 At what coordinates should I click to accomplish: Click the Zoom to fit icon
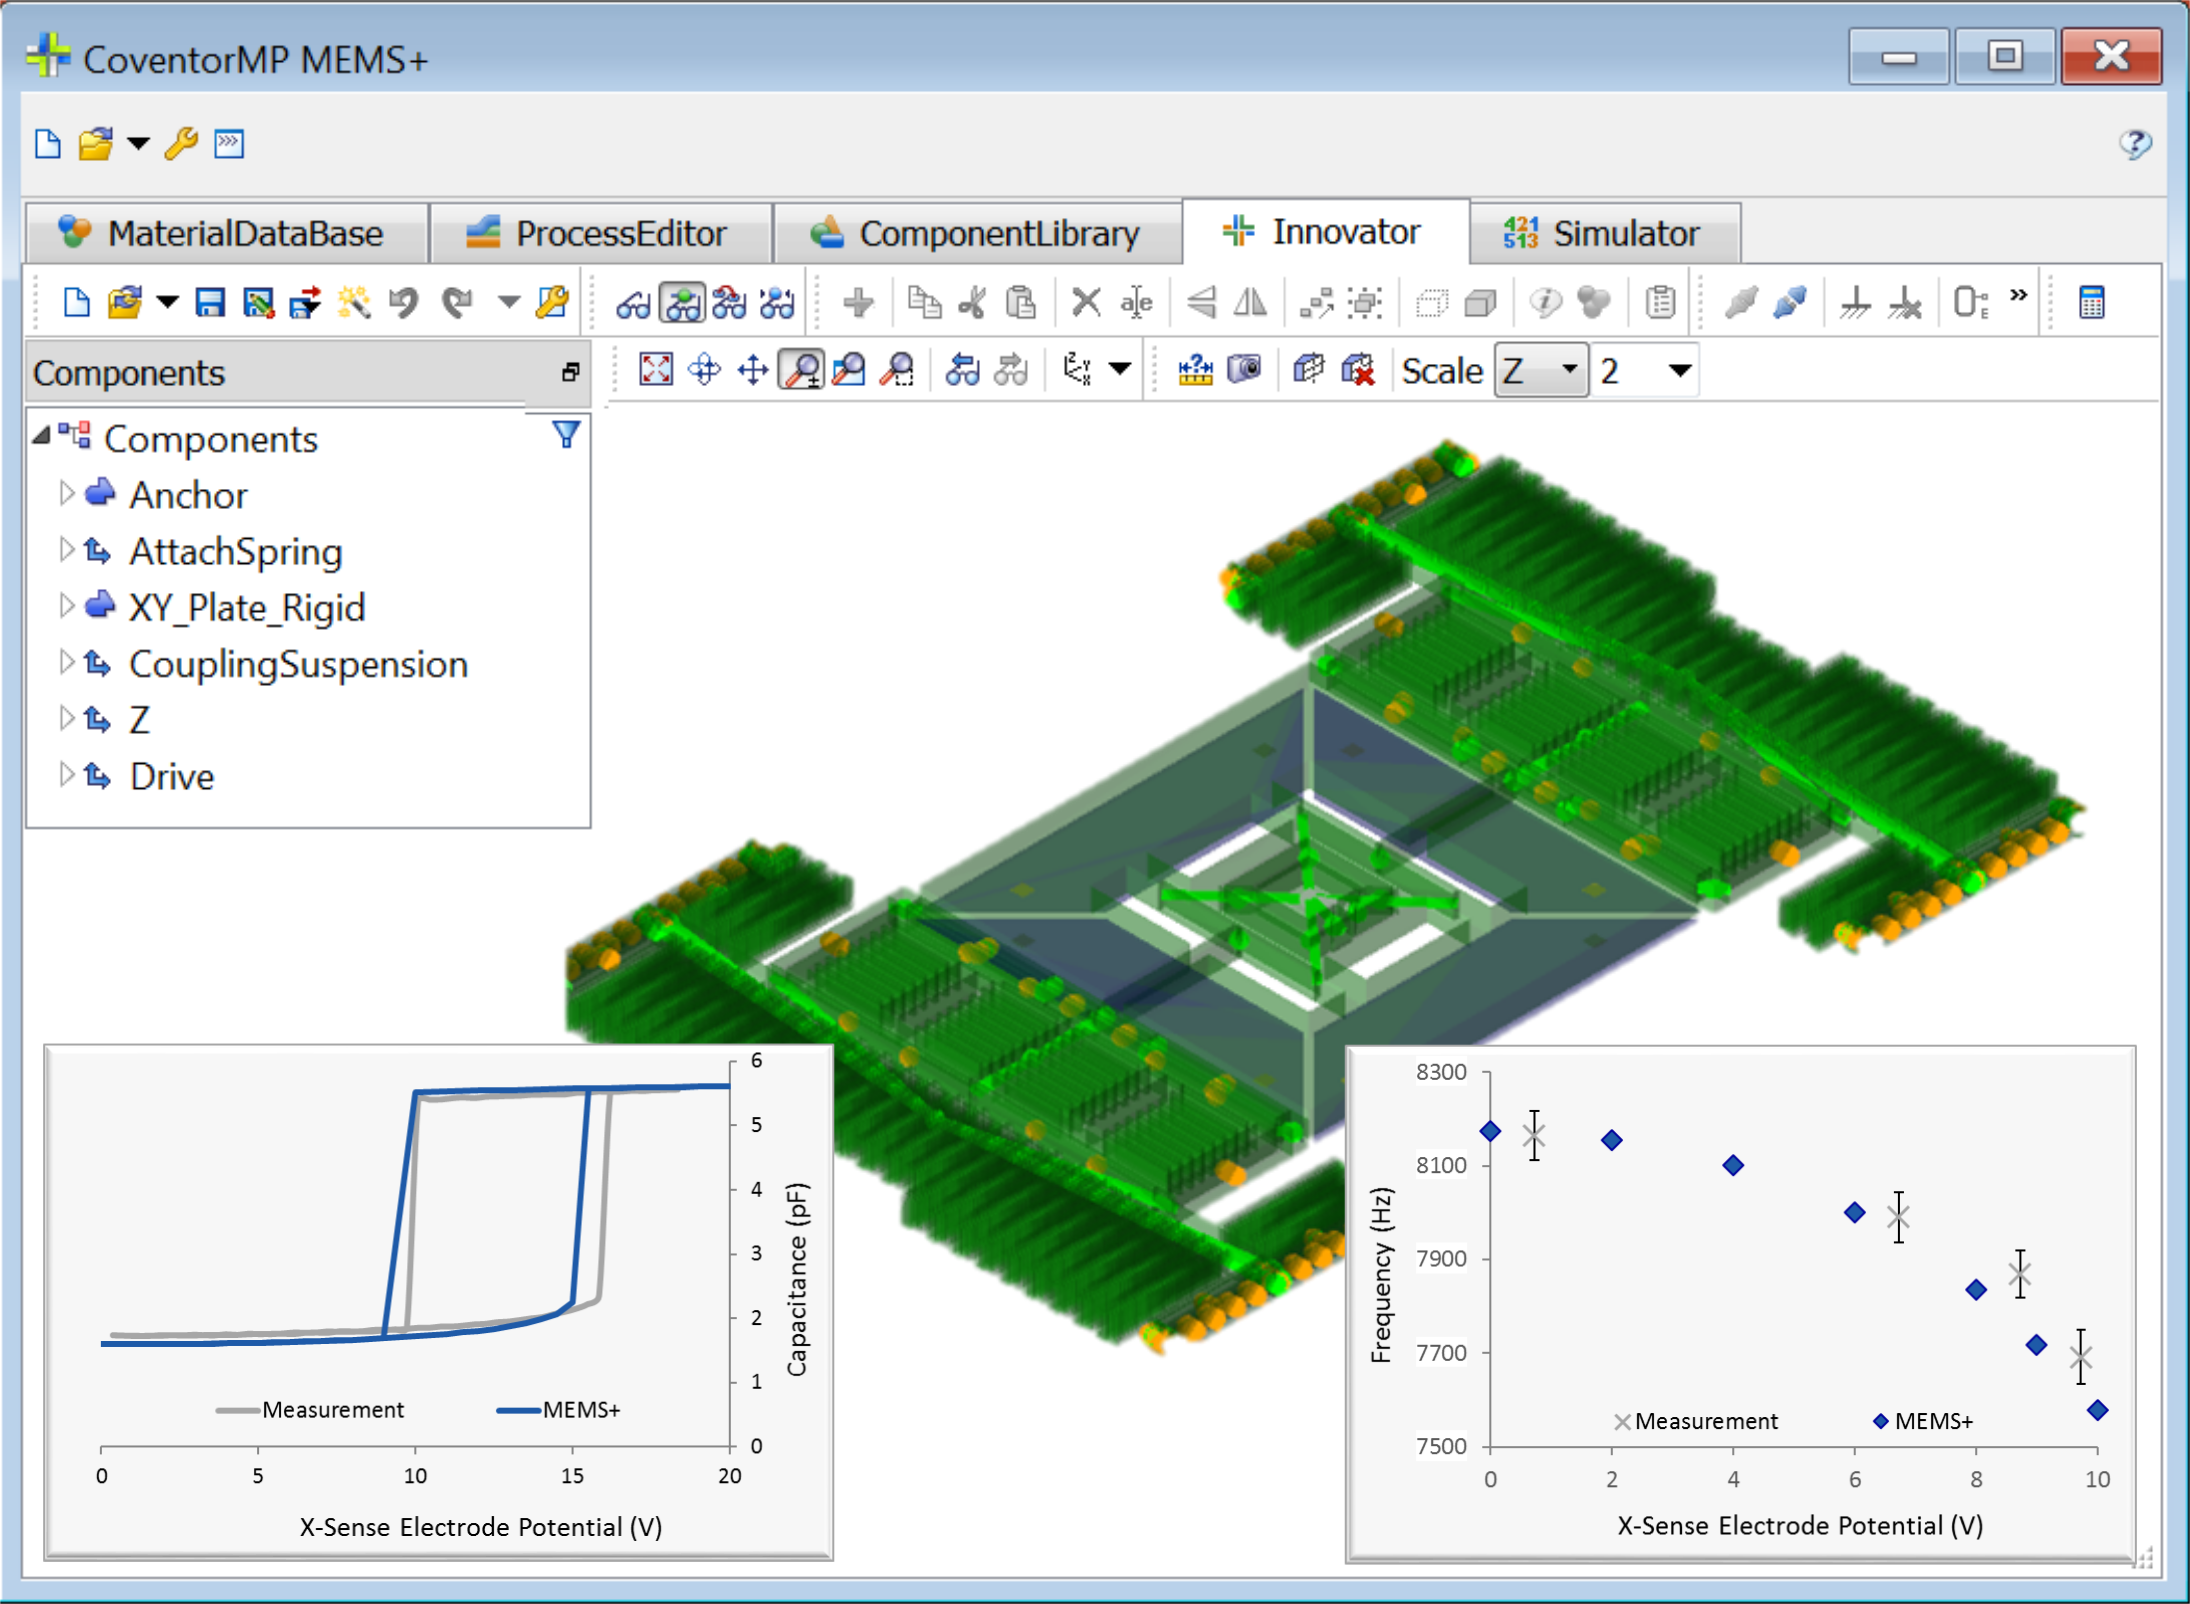pyautogui.click(x=656, y=370)
